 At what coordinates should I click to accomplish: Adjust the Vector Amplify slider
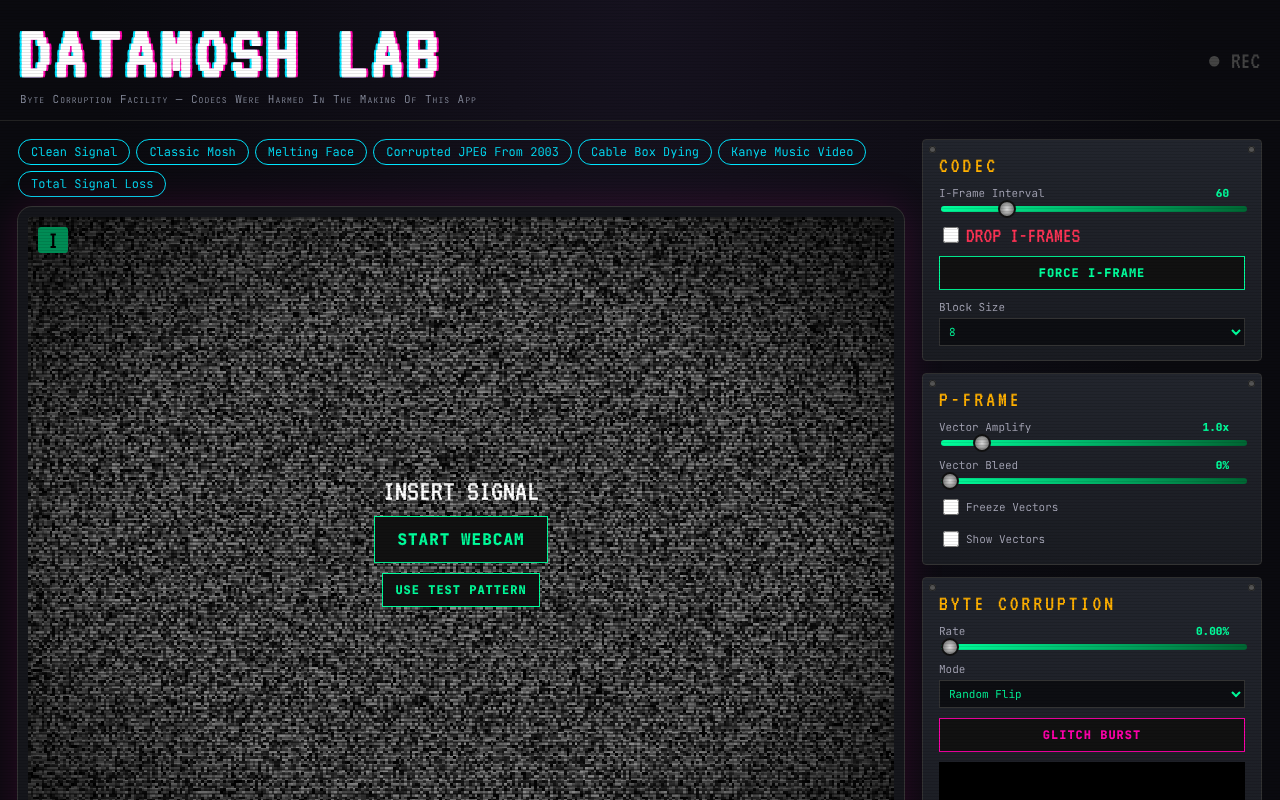[1093, 443]
